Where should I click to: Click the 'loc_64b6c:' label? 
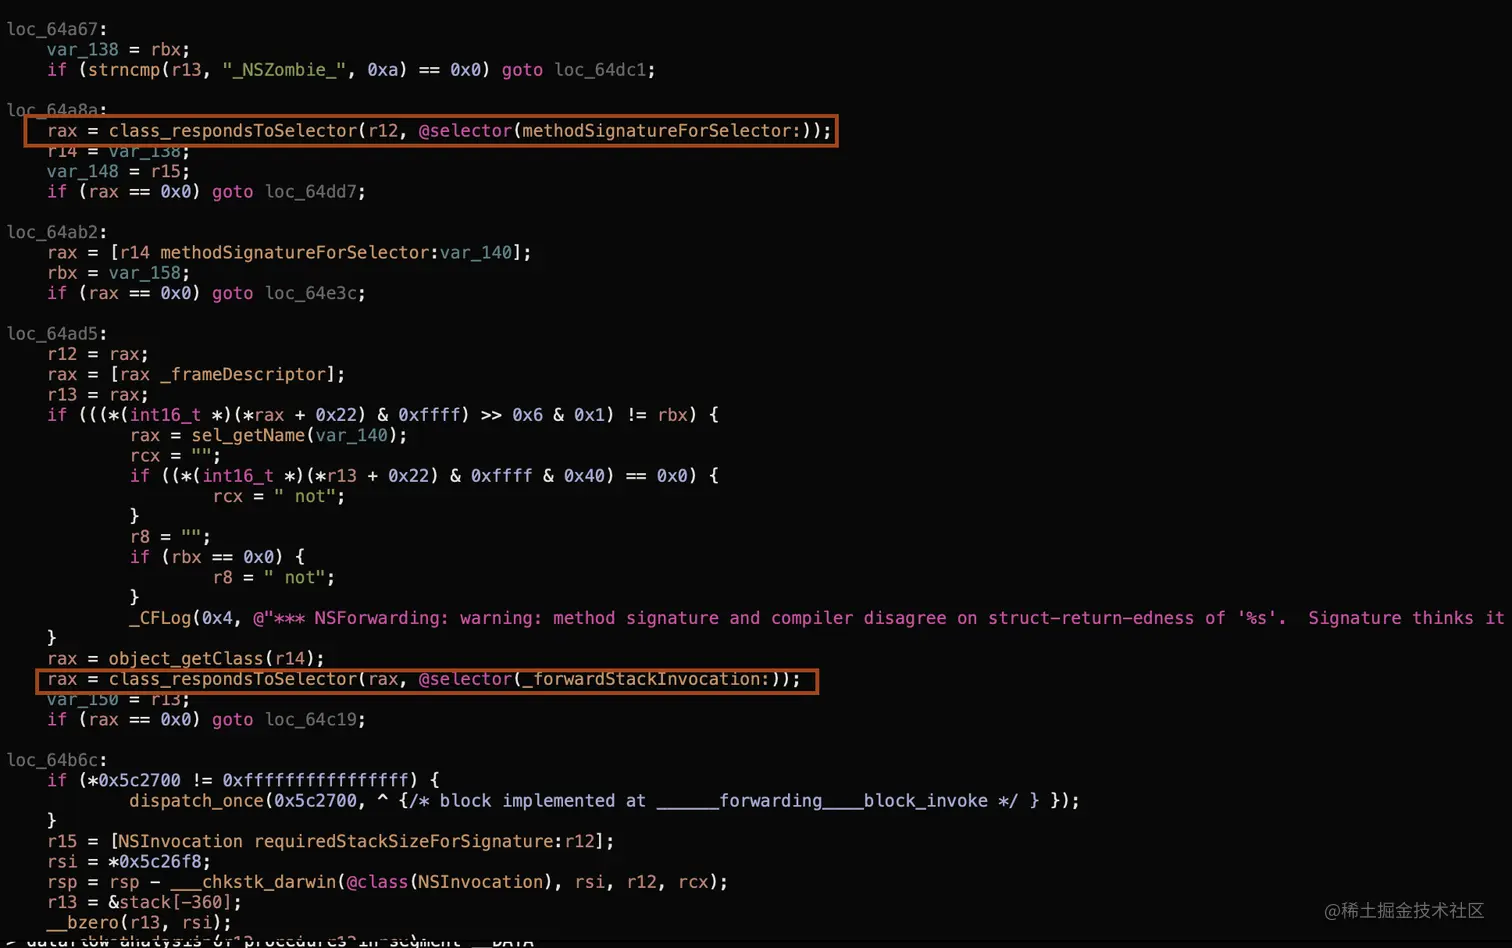pos(56,760)
